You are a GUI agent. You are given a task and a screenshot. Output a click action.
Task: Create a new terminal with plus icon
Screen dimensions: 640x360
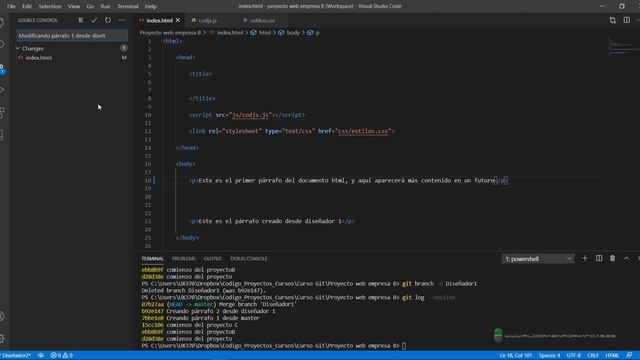[x=584, y=258]
